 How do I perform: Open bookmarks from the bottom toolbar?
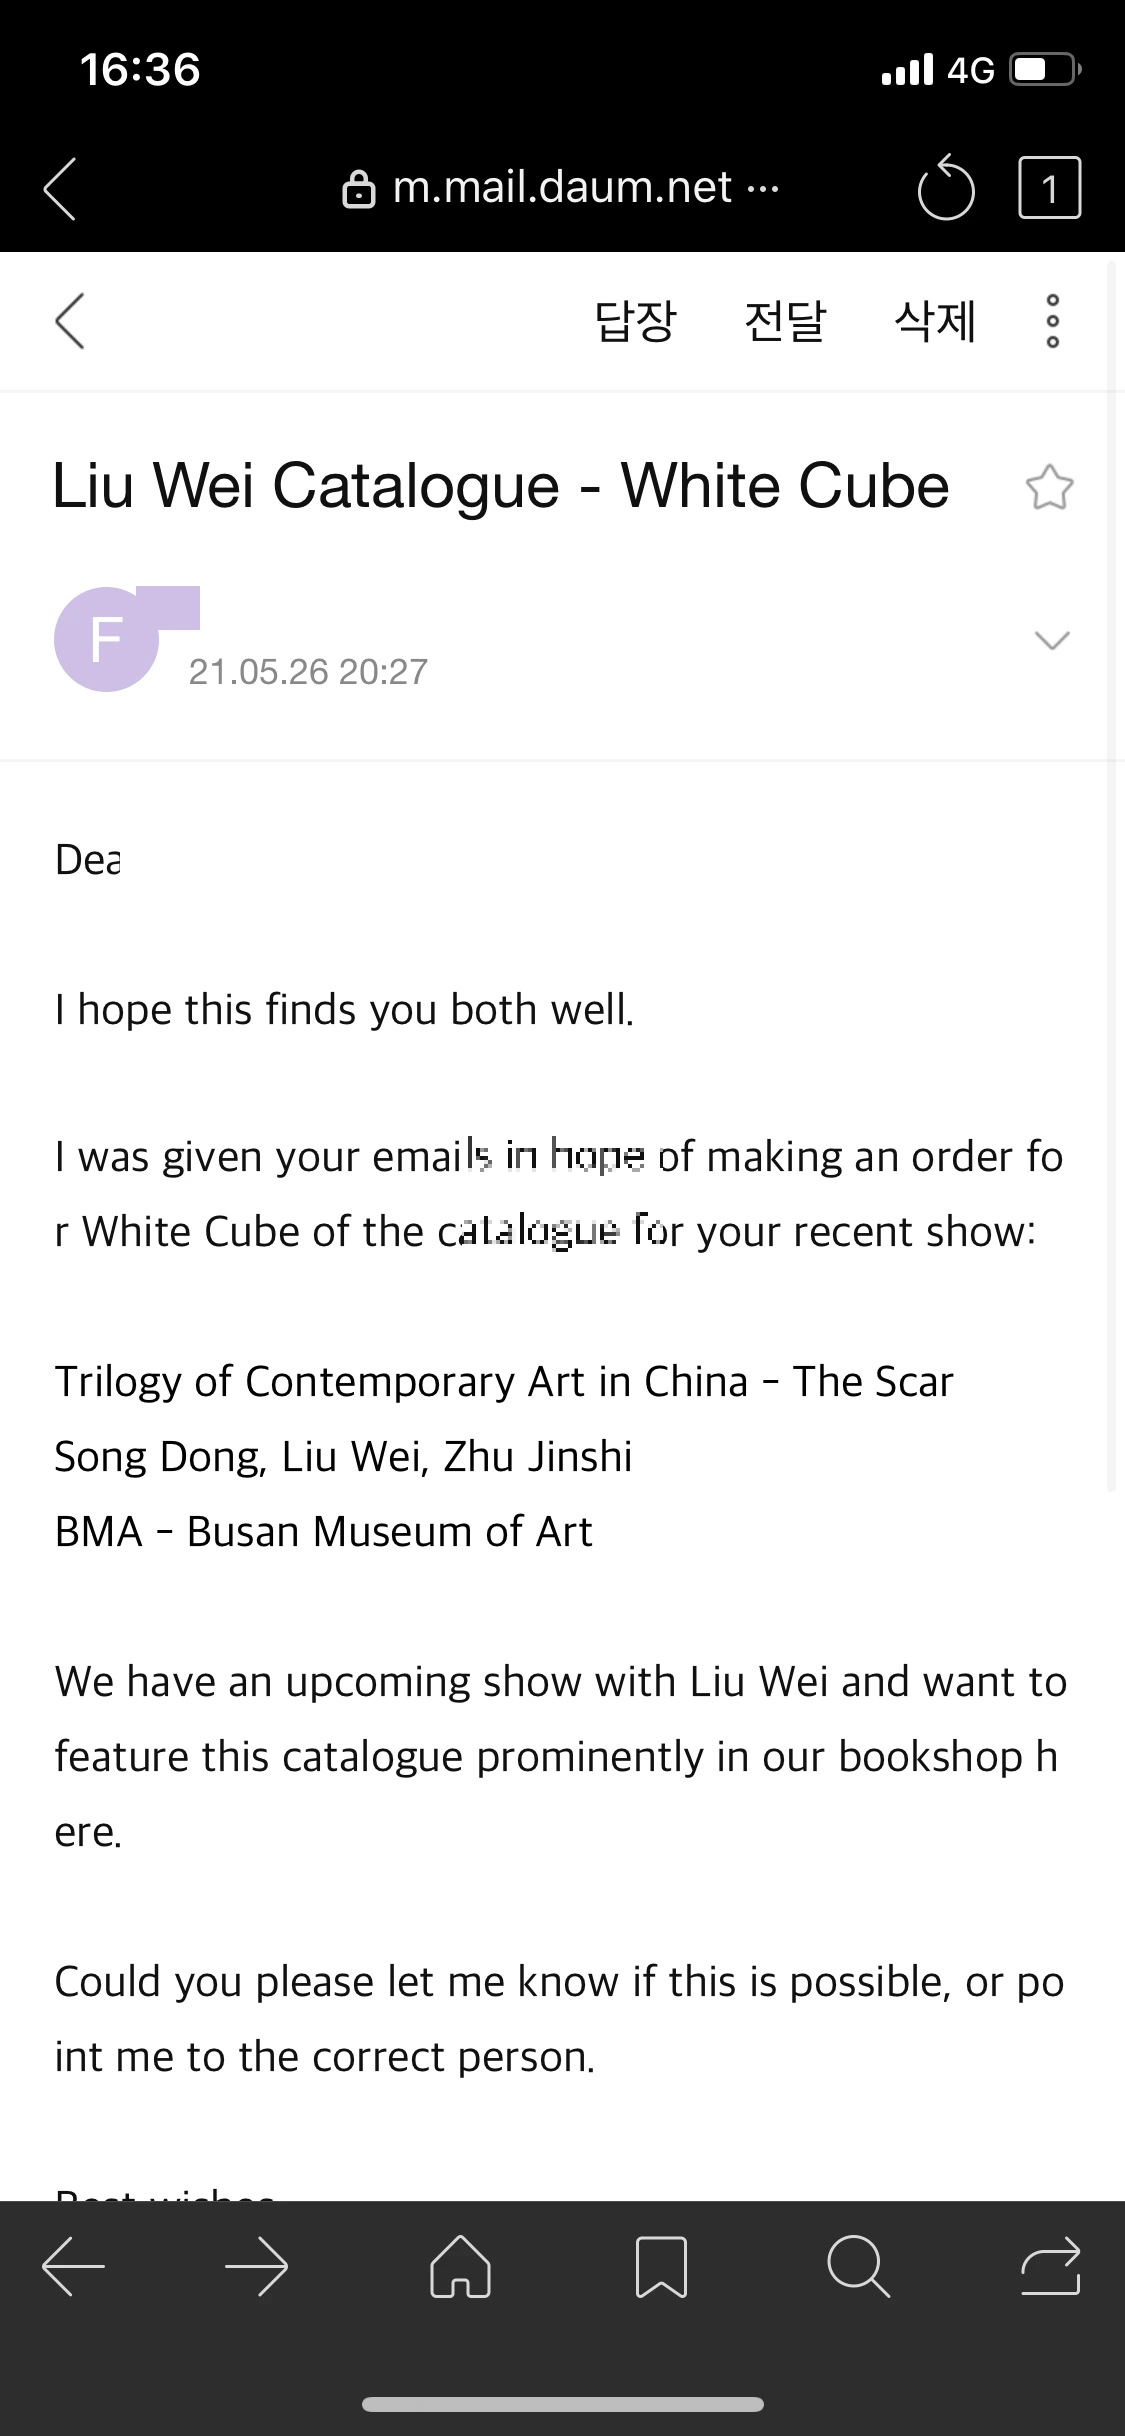point(662,2266)
